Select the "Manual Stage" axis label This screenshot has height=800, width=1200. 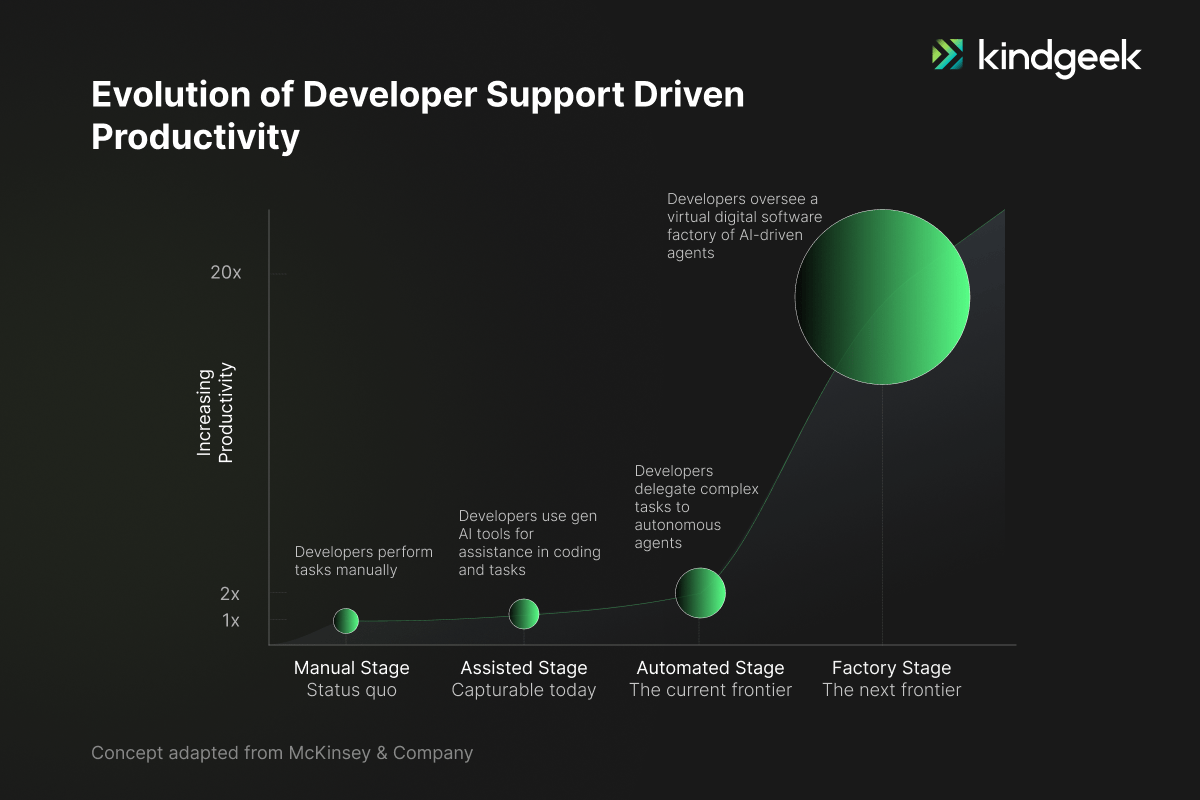351,668
